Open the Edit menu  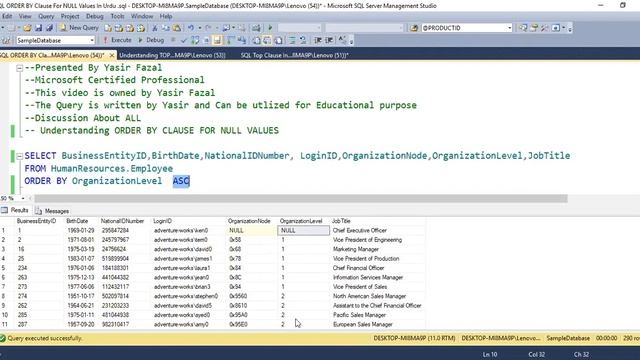pyautogui.click(x=7, y=16)
